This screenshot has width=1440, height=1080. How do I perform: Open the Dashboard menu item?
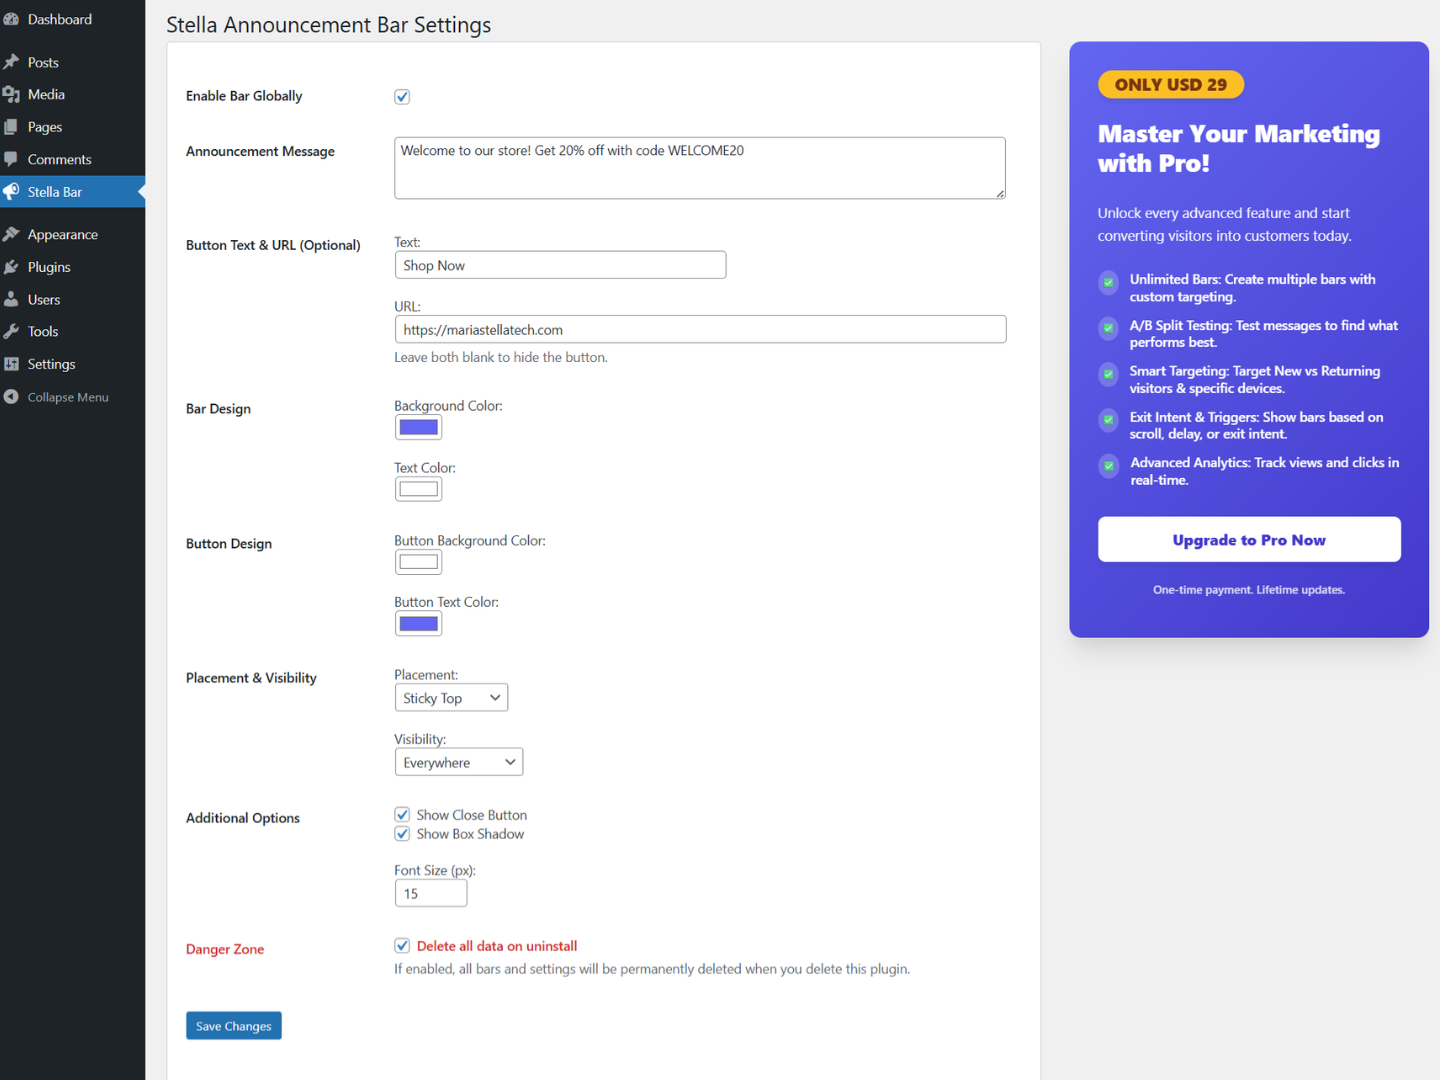pyautogui.click(x=59, y=18)
